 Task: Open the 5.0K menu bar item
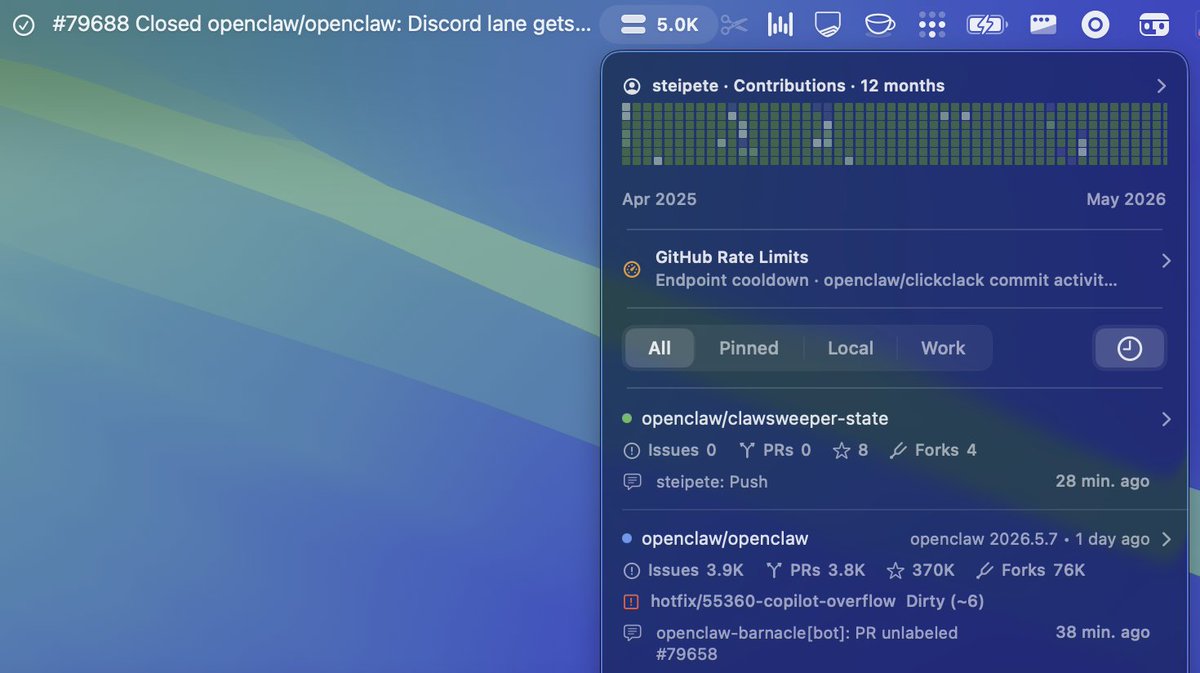point(658,25)
